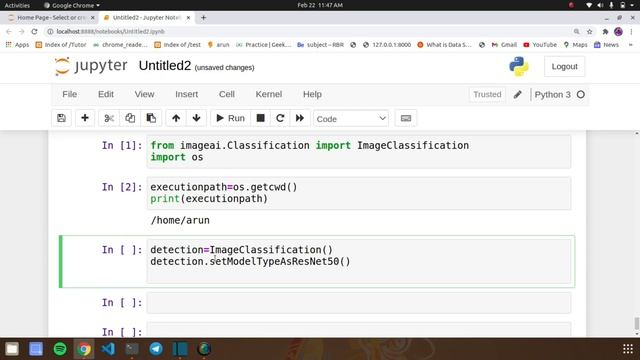Open the 'Index of /Tutor' bookmark
The width and height of the screenshot is (640, 360).
click(60, 45)
